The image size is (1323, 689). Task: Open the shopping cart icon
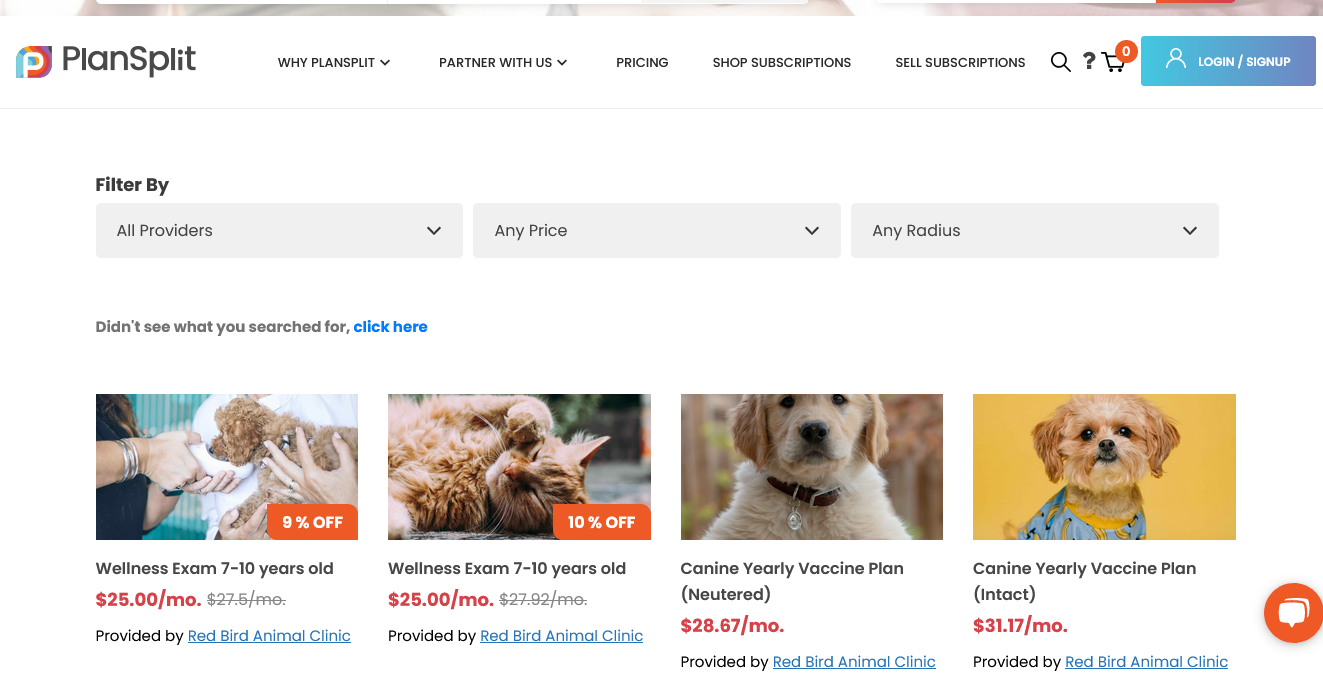click(x=1113, y=63)
